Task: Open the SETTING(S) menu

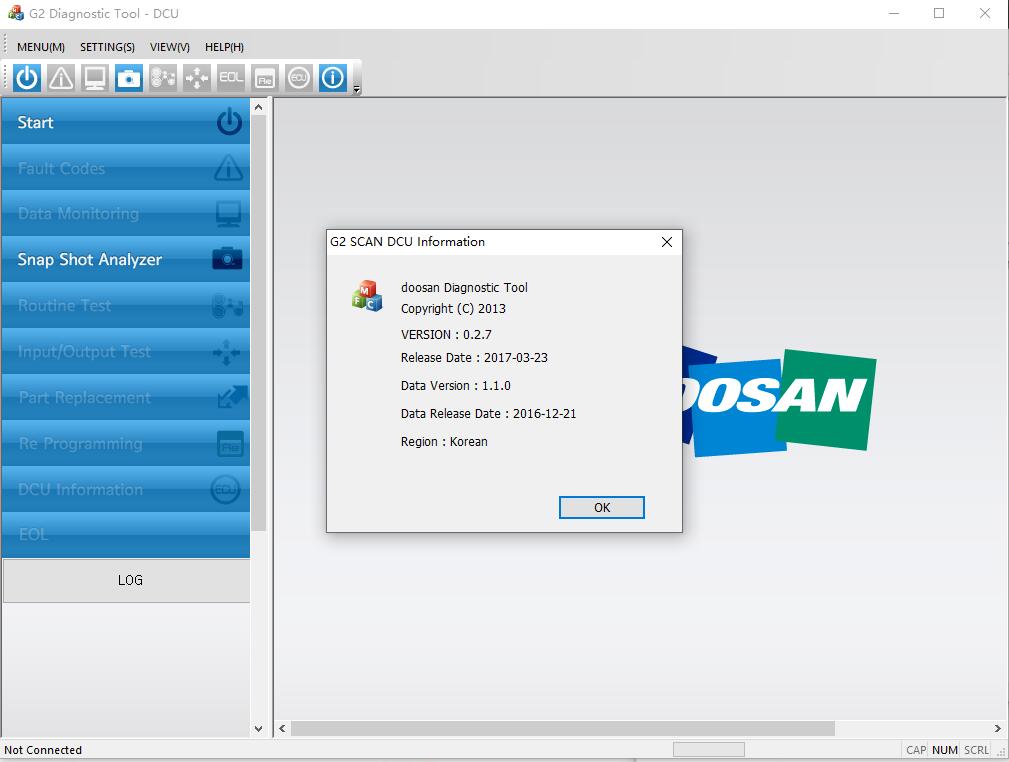Action: [107, 47]
